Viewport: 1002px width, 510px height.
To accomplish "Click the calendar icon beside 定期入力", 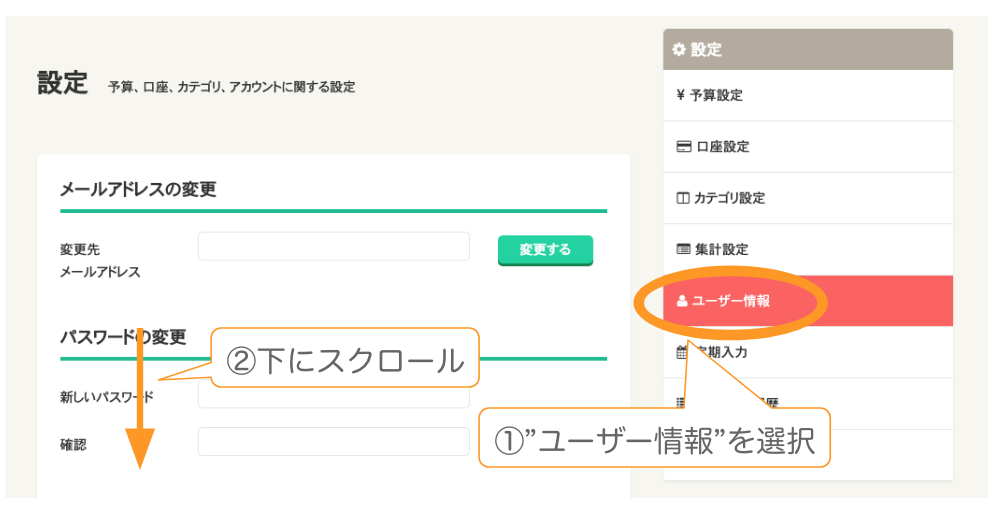I will click(x=681, y=352).
